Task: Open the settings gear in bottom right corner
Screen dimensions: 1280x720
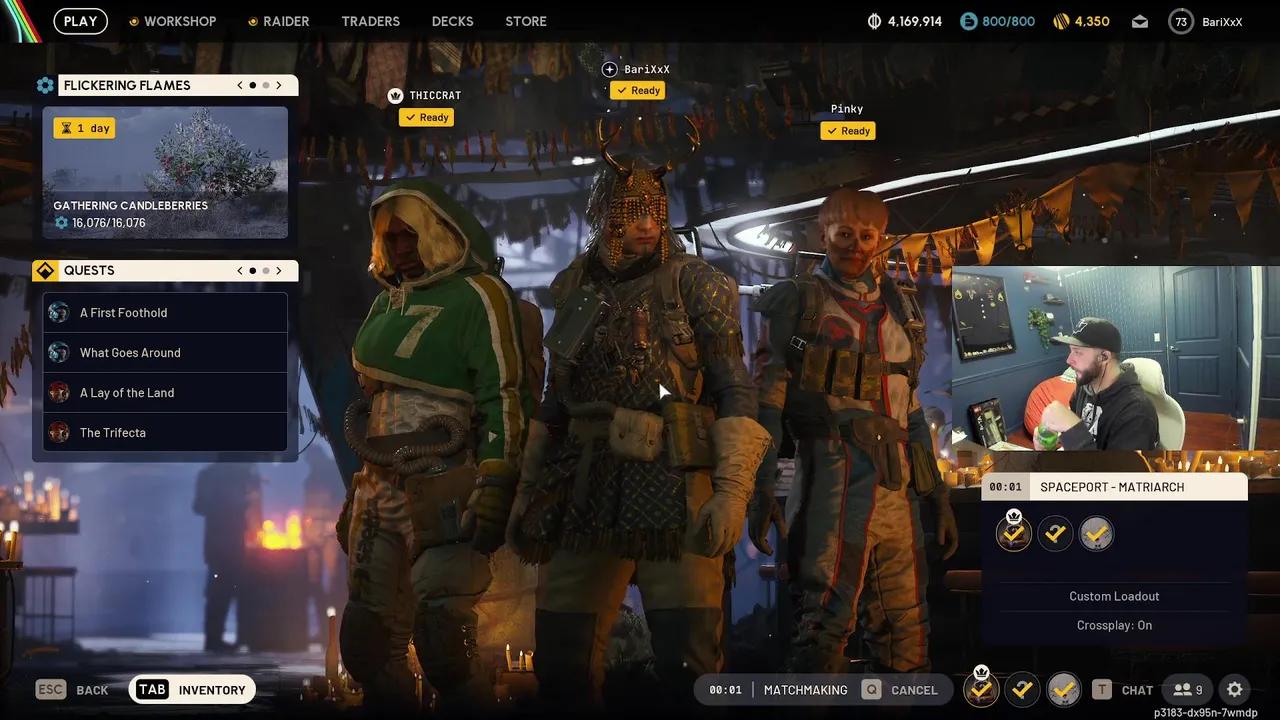Action: tap(1235, 689)
